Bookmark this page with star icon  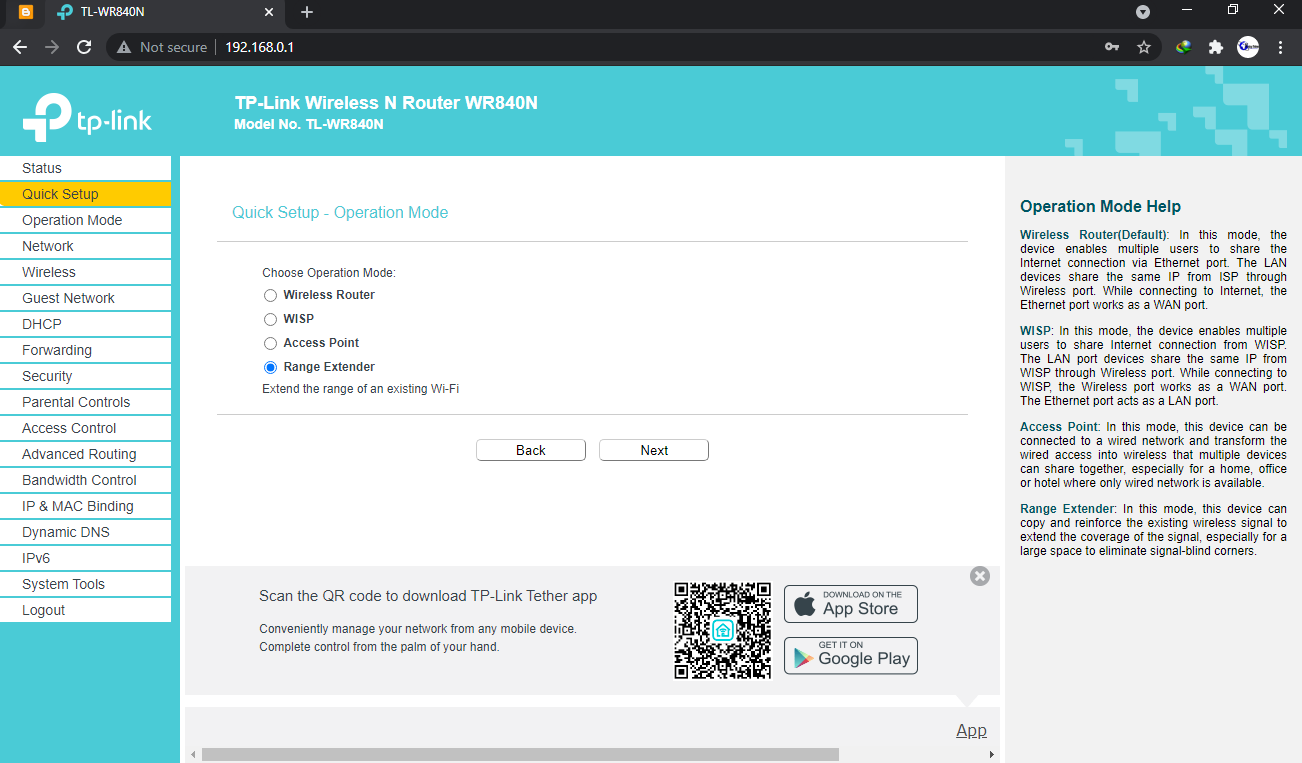(1144, 47)
